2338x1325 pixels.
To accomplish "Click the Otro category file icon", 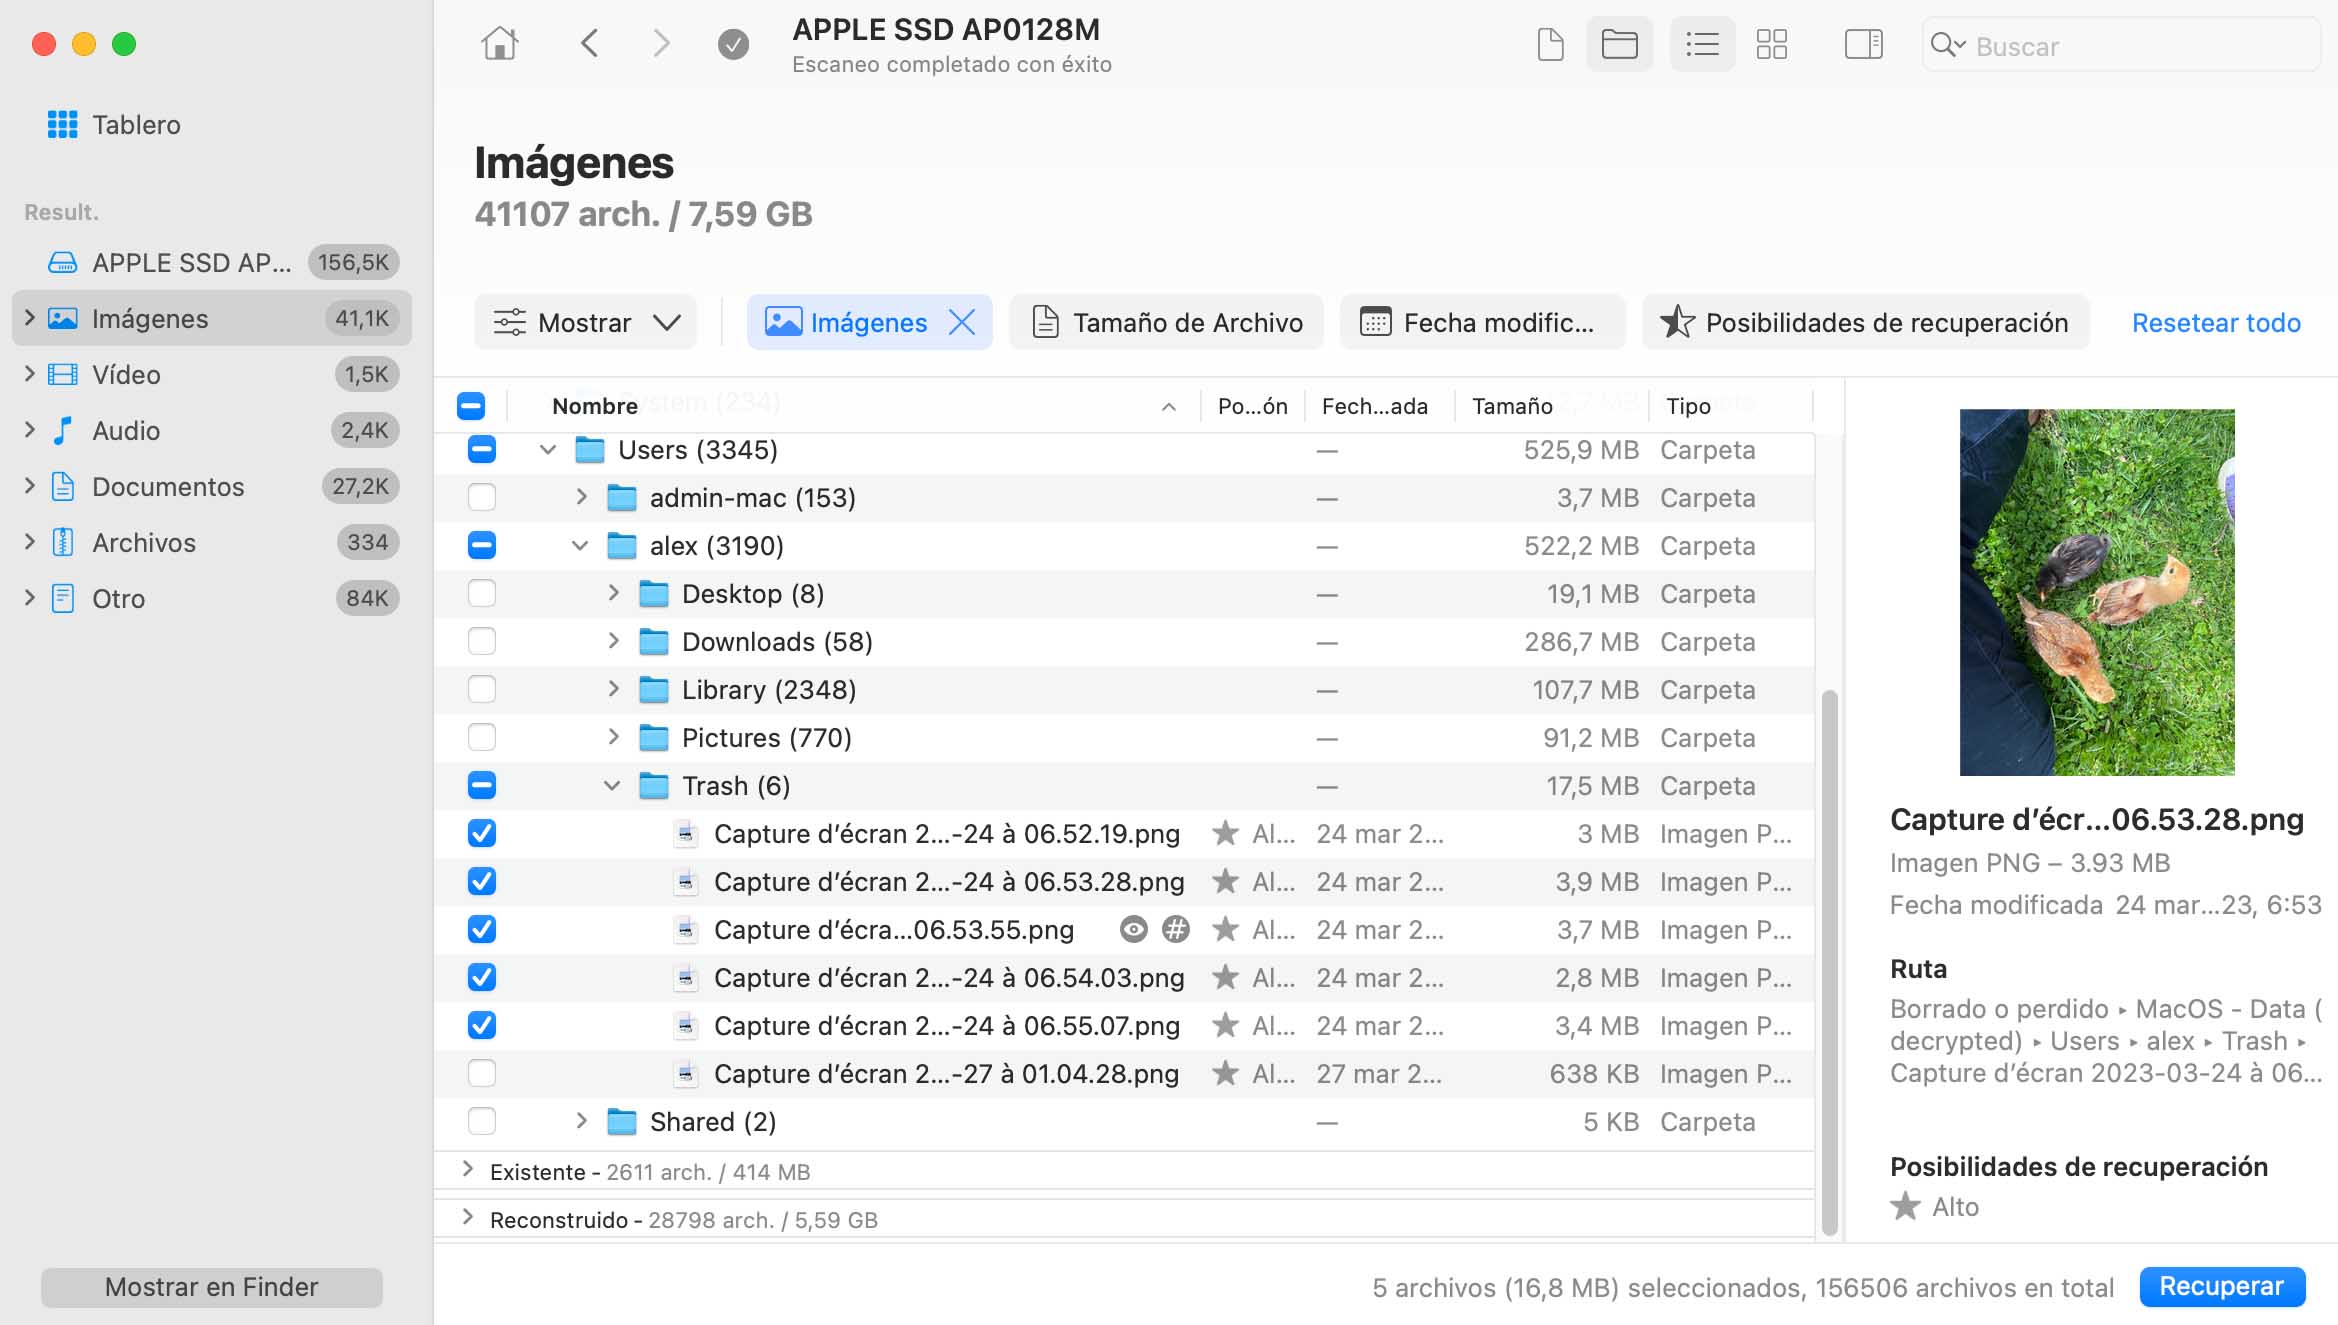I will coord(62,598).
